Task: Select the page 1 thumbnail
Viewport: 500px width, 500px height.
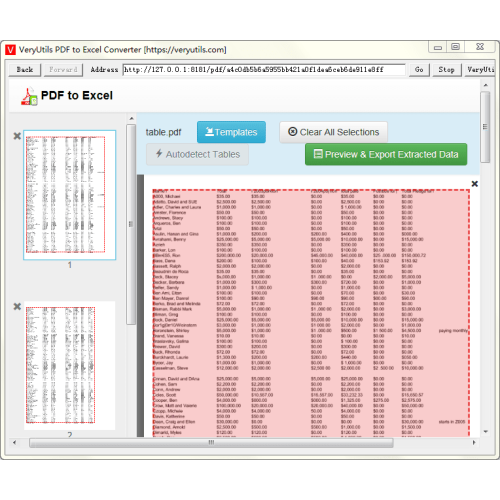Action: tap(70, 195)
